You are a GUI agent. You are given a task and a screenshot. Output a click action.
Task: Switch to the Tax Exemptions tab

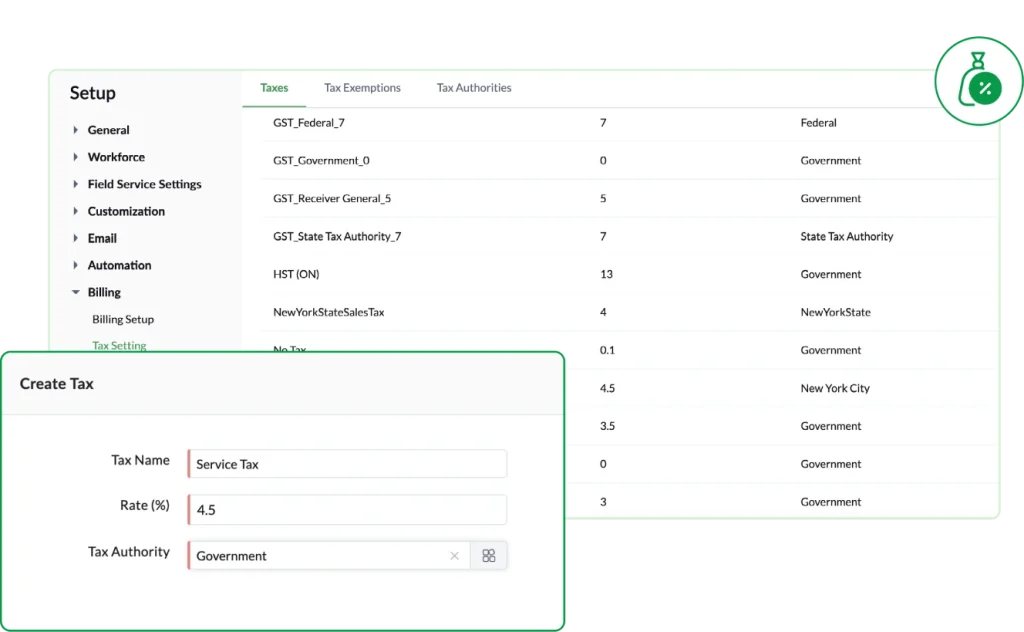(362, 88)
